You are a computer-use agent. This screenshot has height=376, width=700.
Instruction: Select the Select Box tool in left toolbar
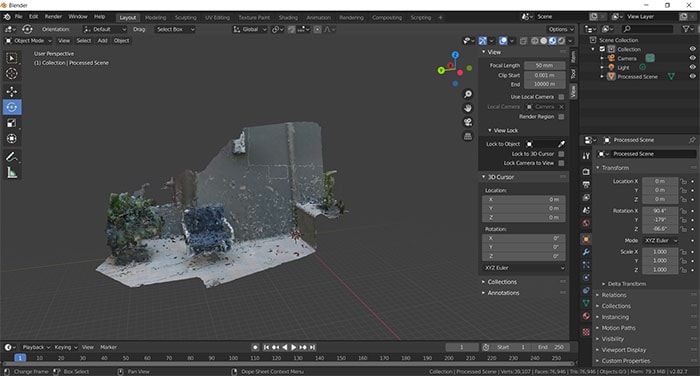pyautogui.click(x=12, y=58)
